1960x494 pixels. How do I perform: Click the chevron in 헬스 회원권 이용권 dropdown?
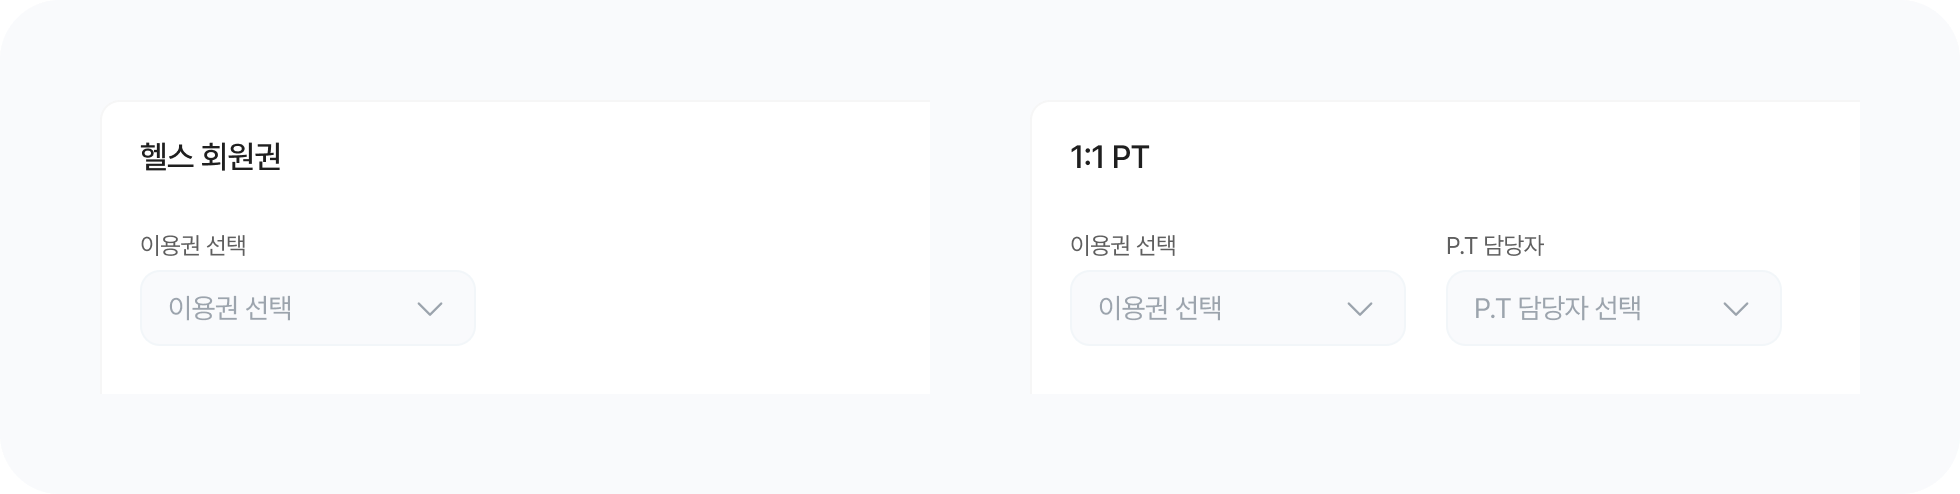pyautogui.click(x=430, y=309)
